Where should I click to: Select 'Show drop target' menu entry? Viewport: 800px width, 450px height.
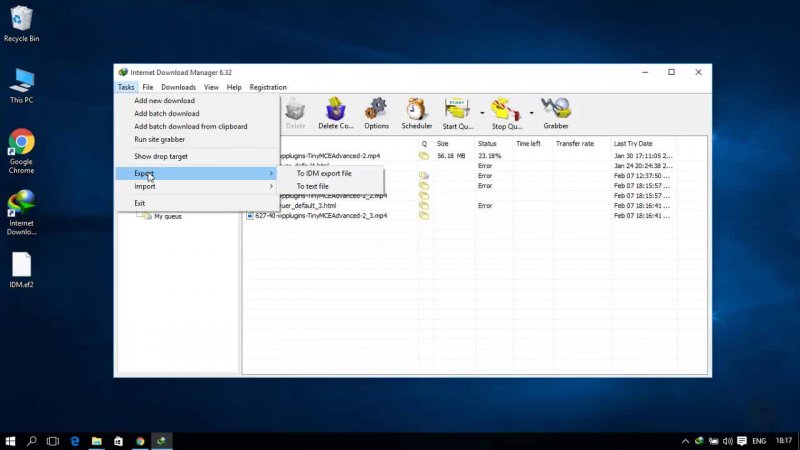[161, 156]
